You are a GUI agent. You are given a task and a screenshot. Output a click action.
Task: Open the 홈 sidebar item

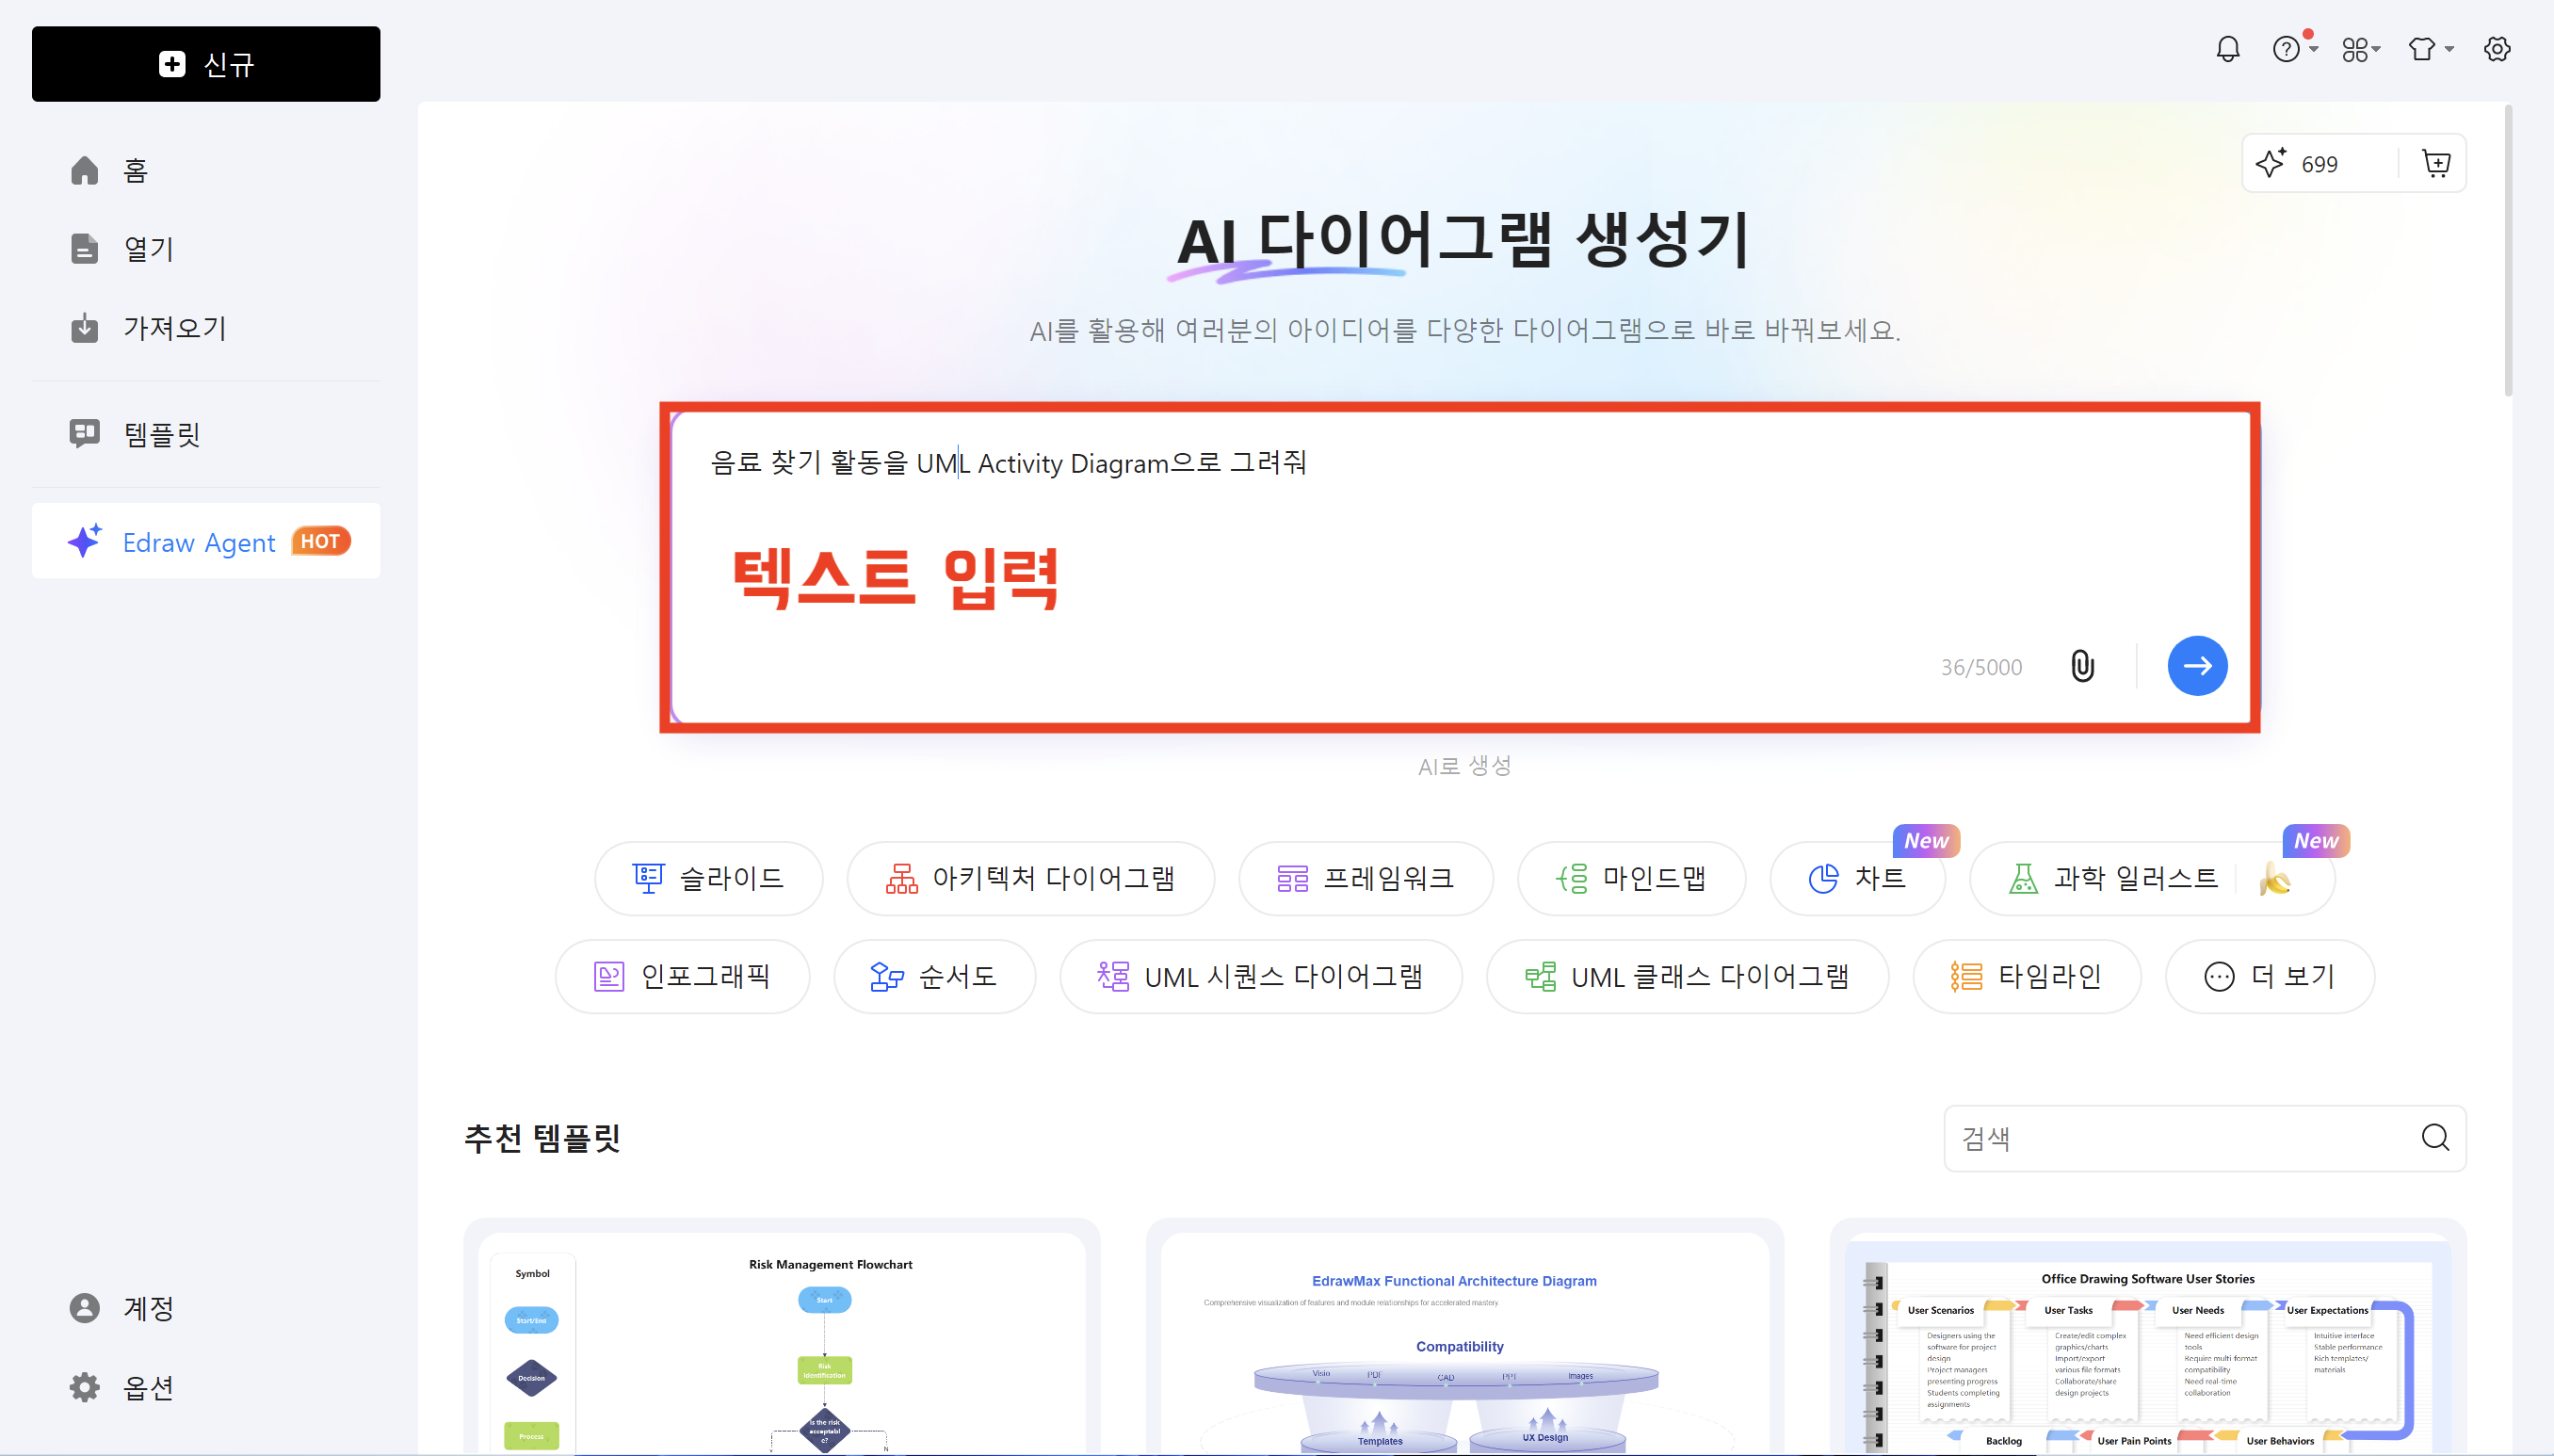click(135, 171)
